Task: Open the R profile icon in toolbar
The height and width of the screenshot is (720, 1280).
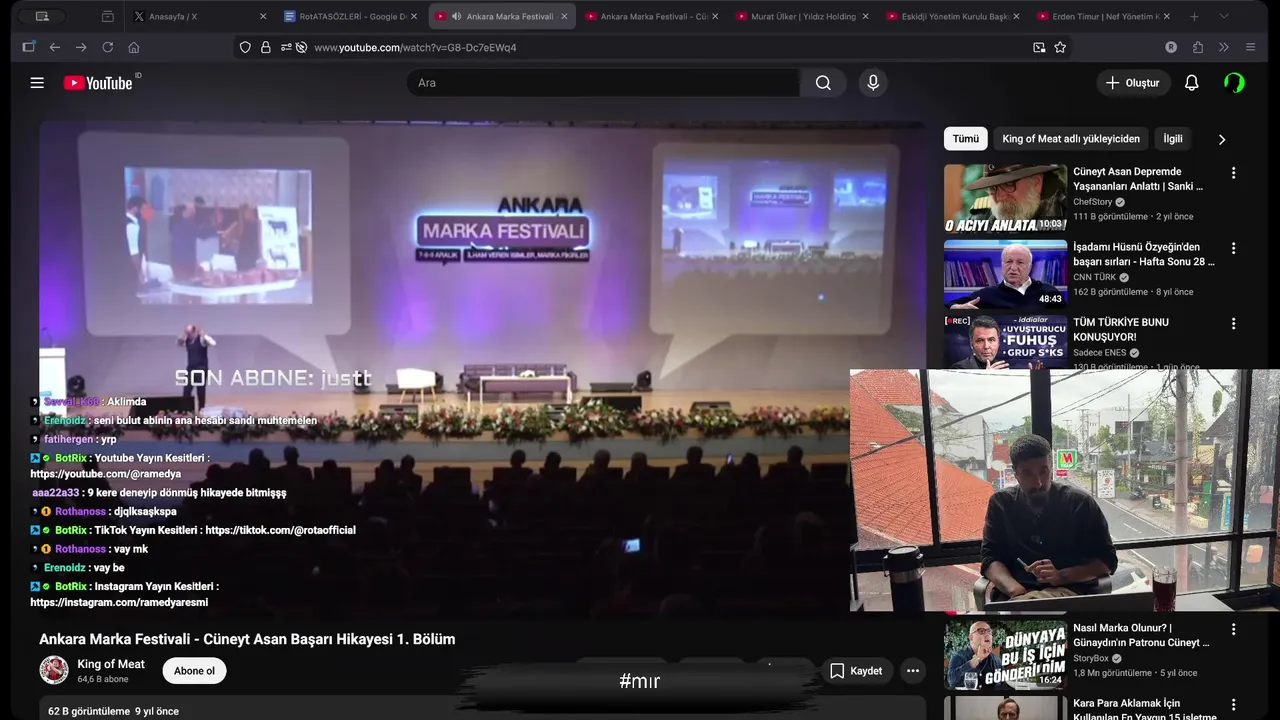Action: (x=1171, y=47)
